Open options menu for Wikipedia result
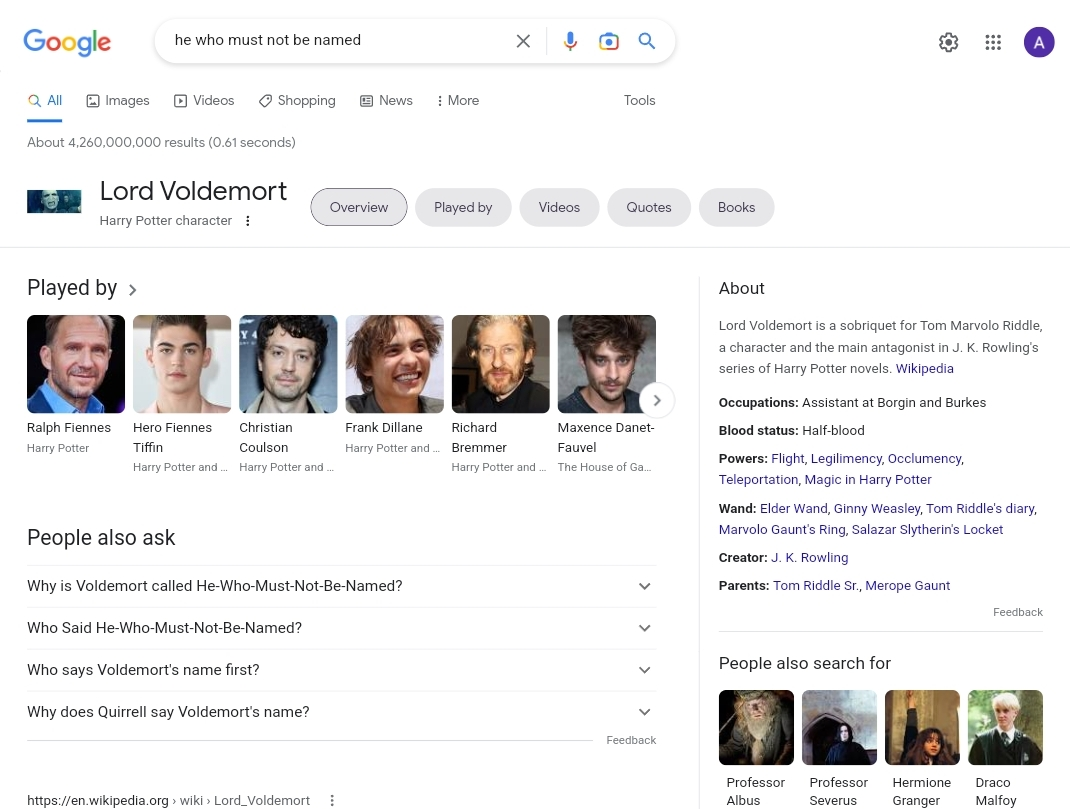The image size is (1070, 809). 332,800
